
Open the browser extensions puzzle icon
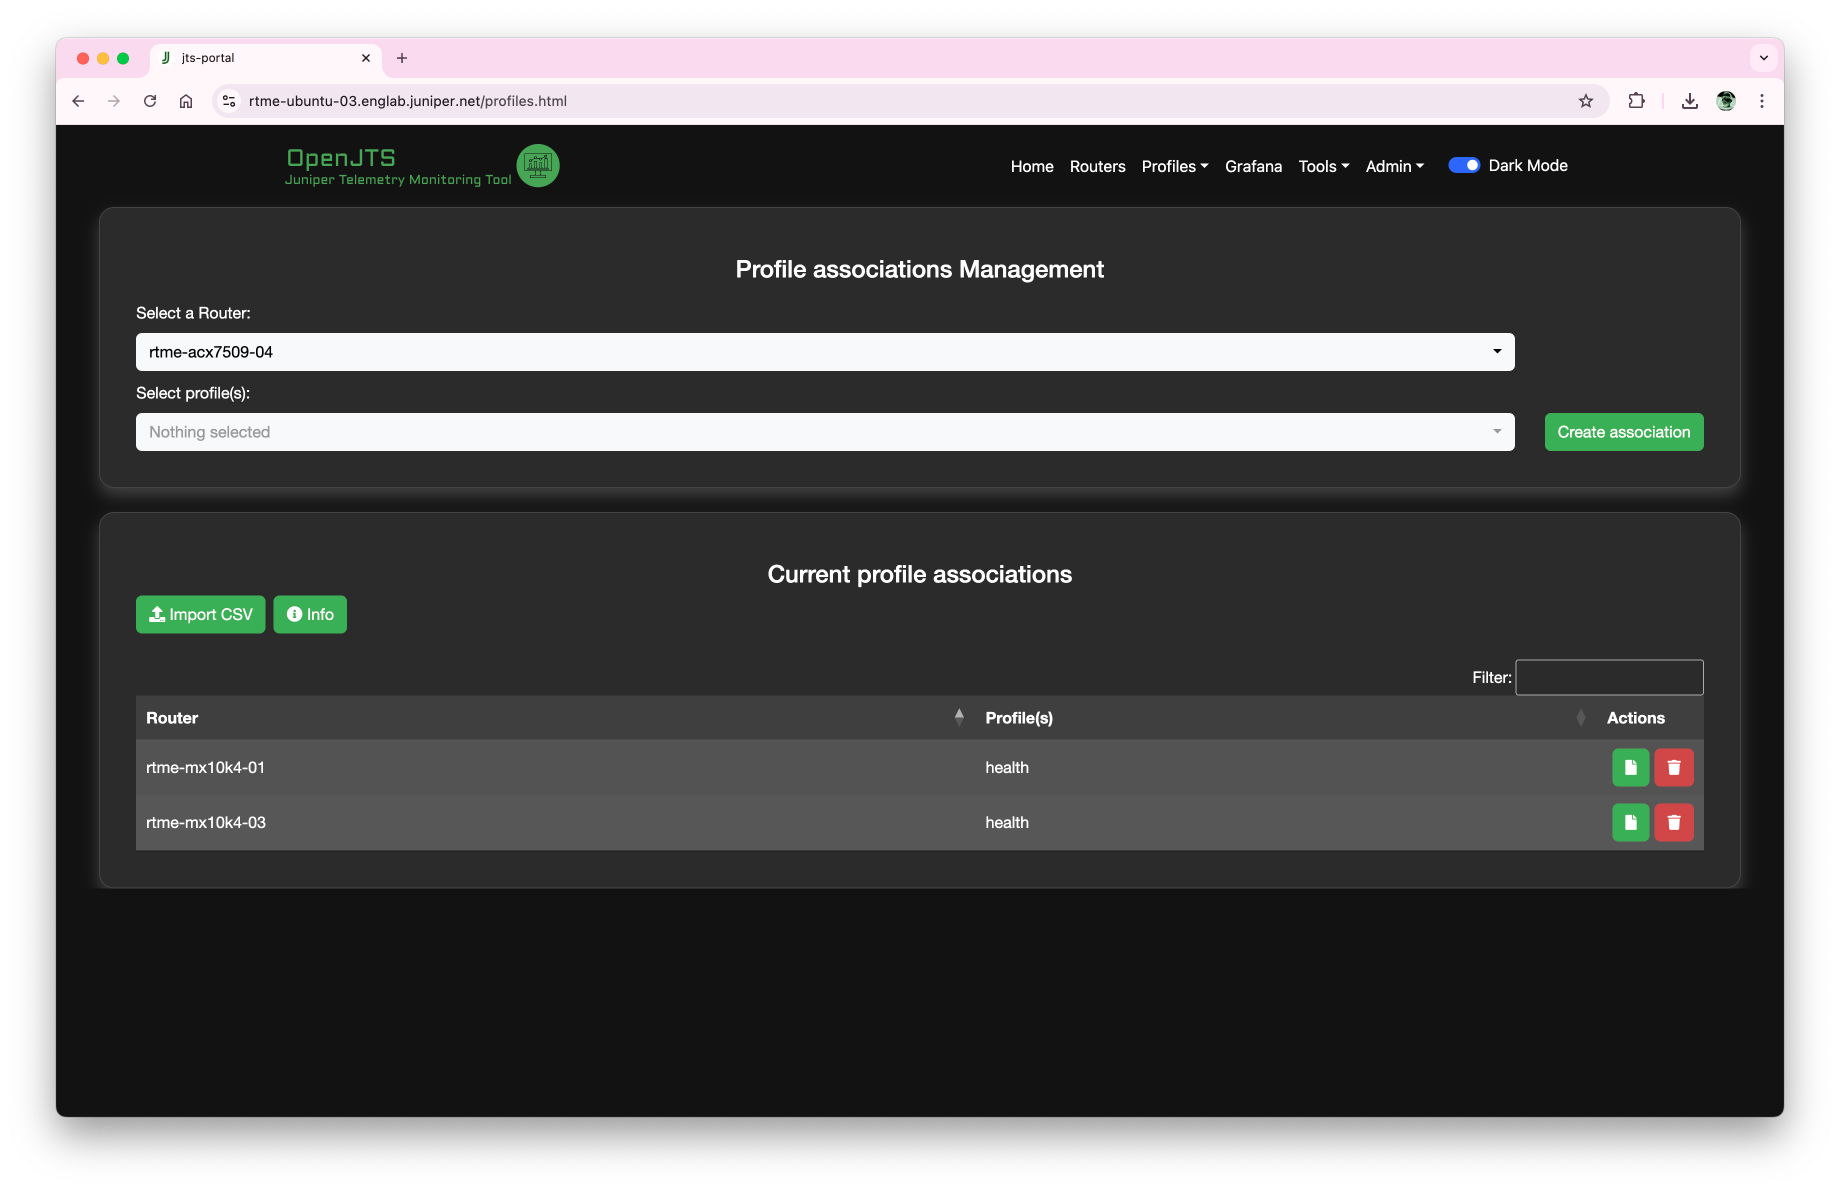click(1636, 101)
